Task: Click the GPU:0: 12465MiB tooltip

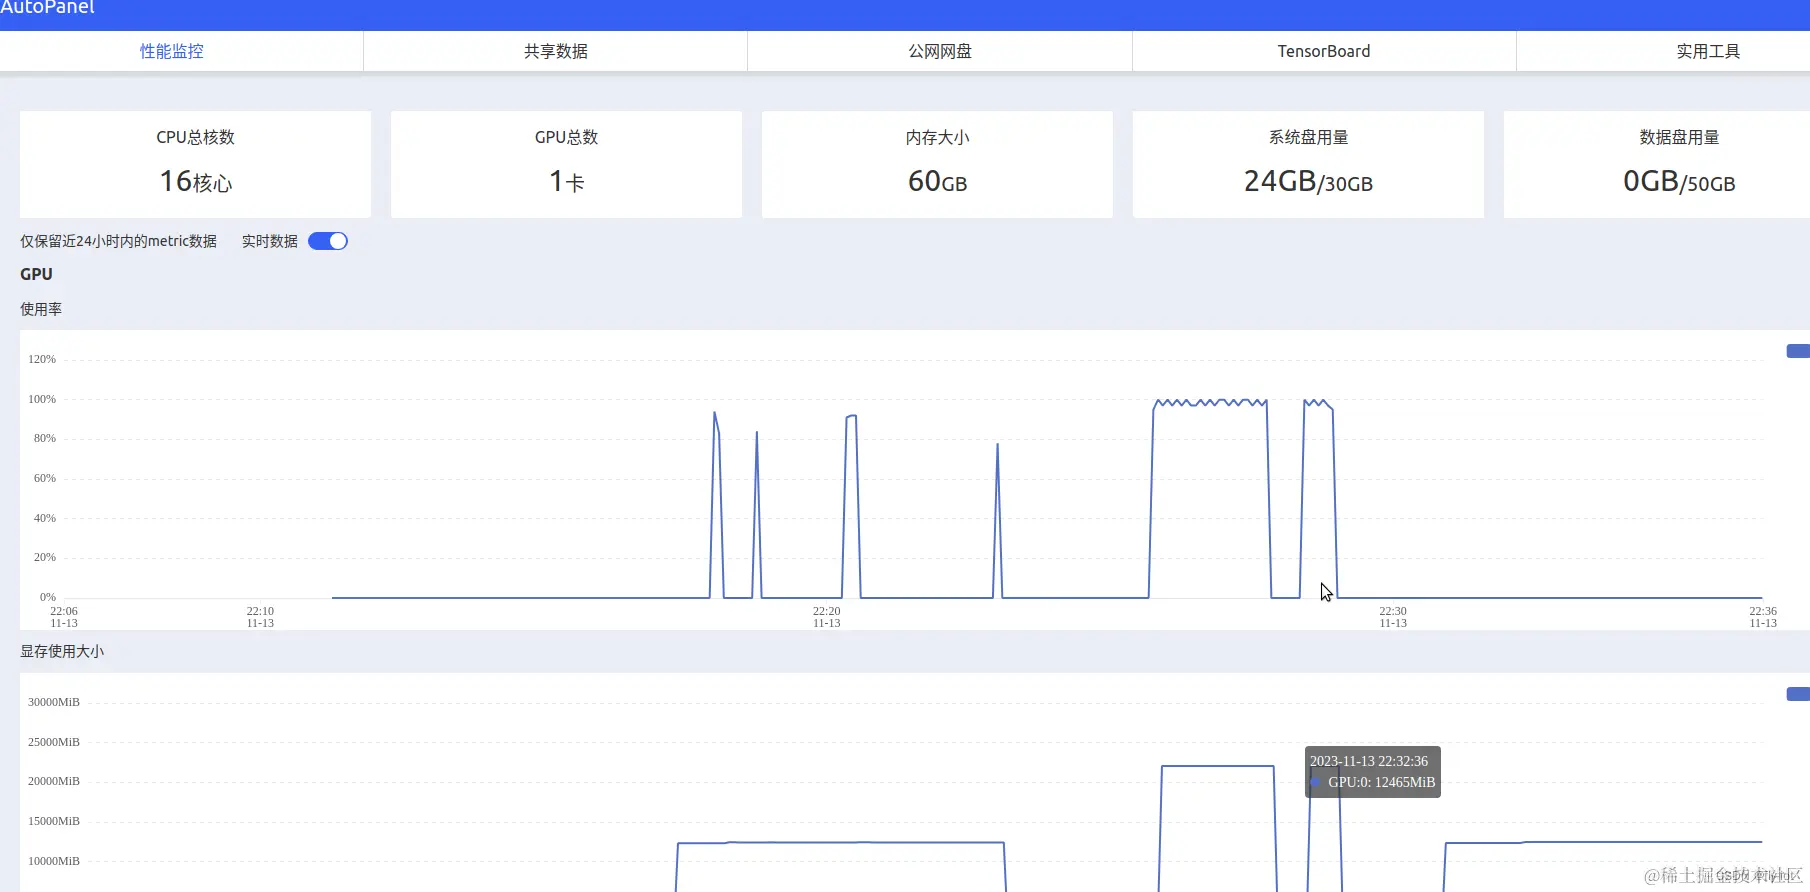Action: coord(1373,772)
